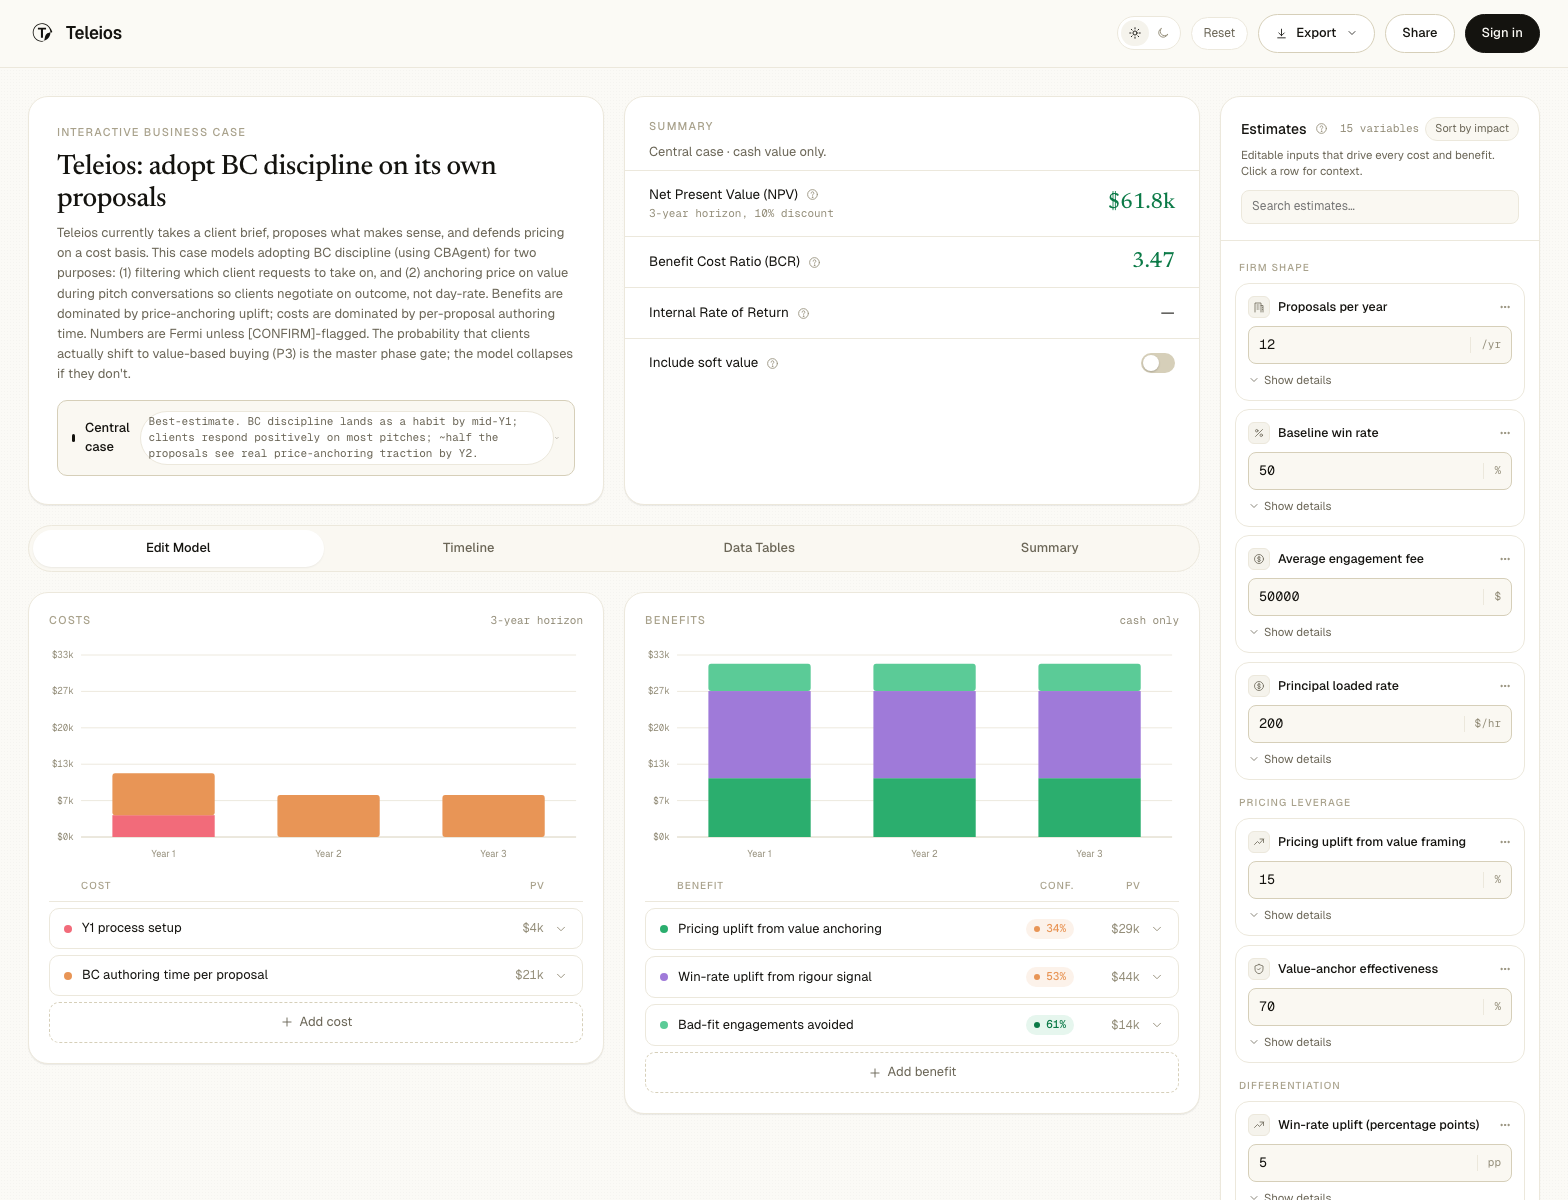The width and height of the screenshot is (1568, 1200).
Task: Expand Bad-fit engagements avoided row
Action: pyautogui.click(x=1157, y=1025)
